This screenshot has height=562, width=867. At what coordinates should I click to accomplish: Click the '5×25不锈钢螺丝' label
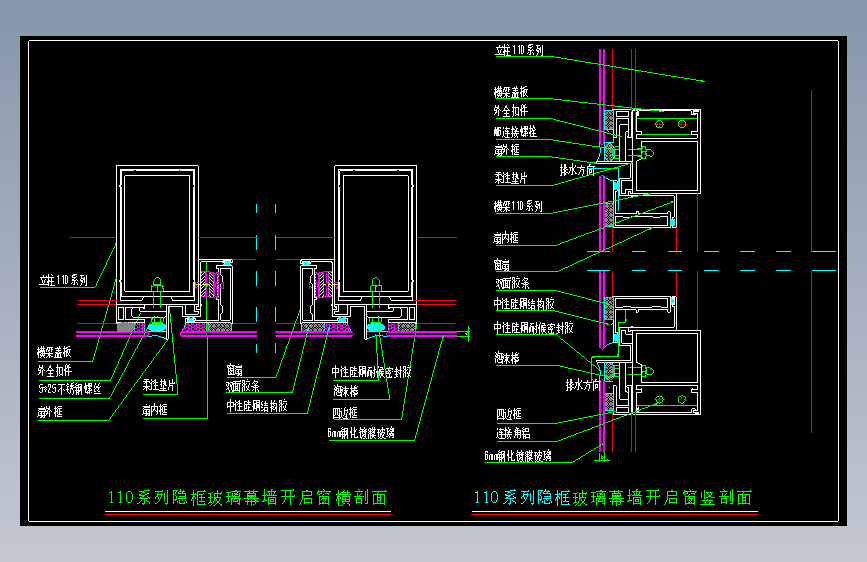coord(70,389)
